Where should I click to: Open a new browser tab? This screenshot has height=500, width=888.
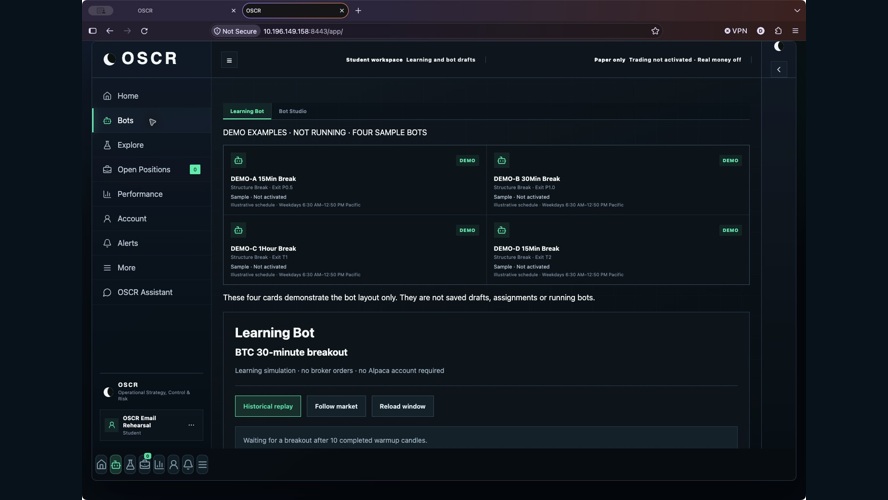pos(358,11)
